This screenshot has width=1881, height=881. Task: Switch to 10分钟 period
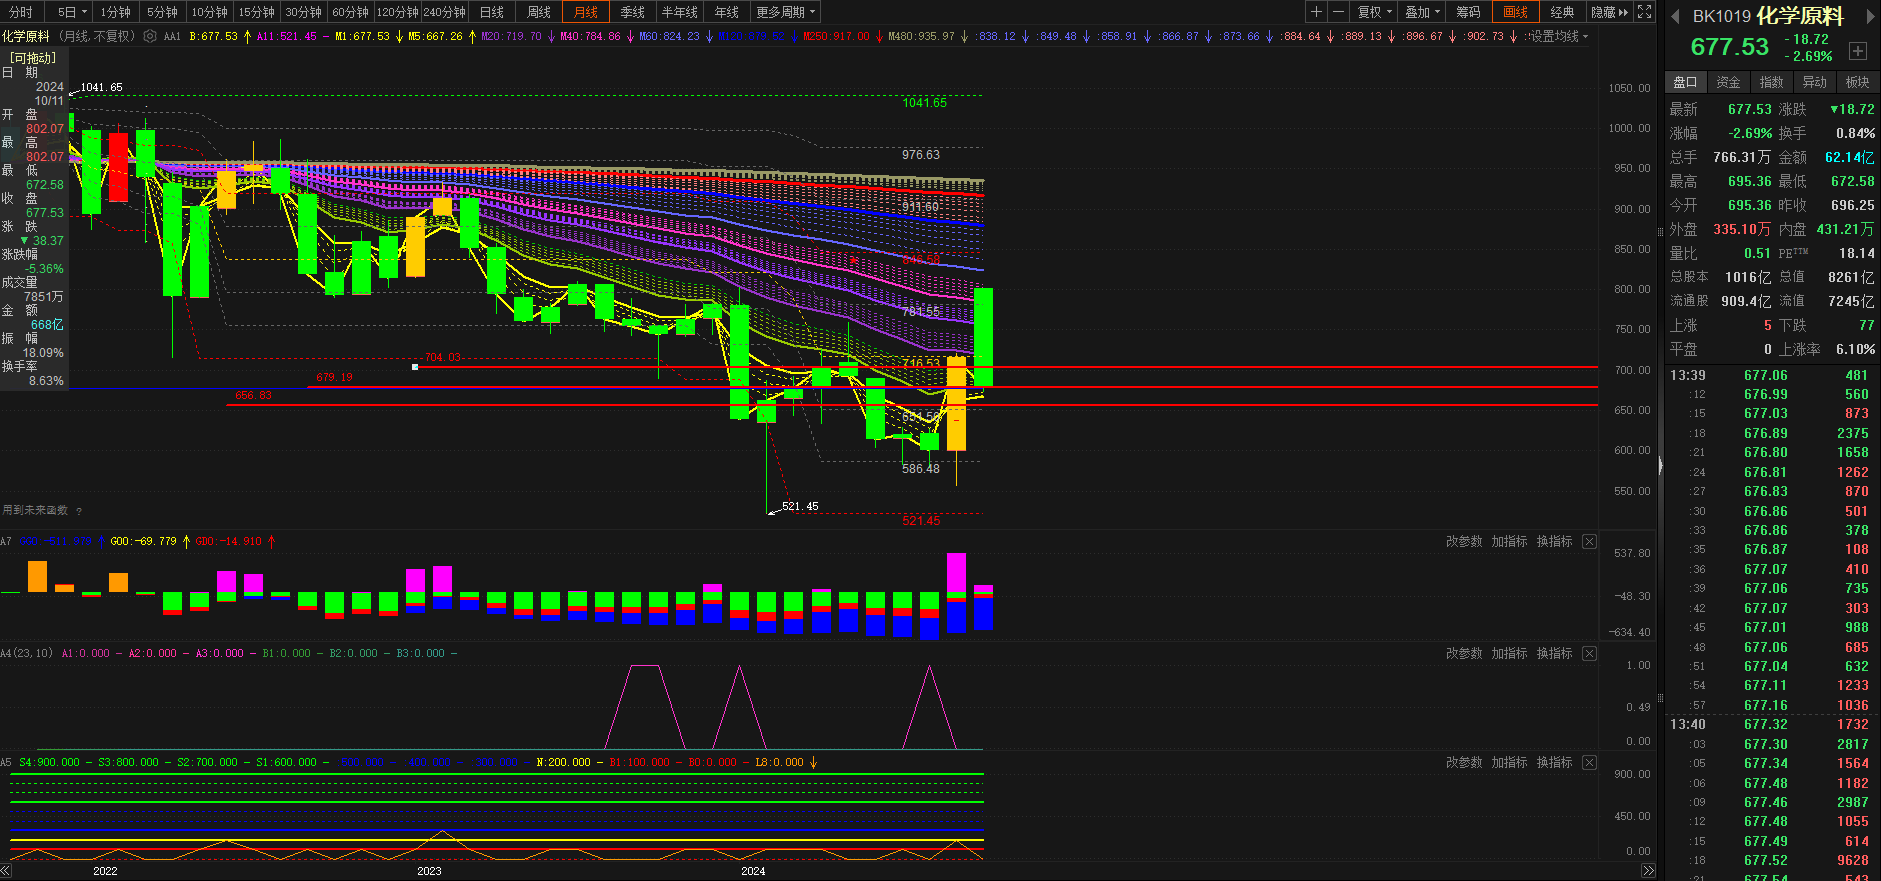[x=209, y=12]
